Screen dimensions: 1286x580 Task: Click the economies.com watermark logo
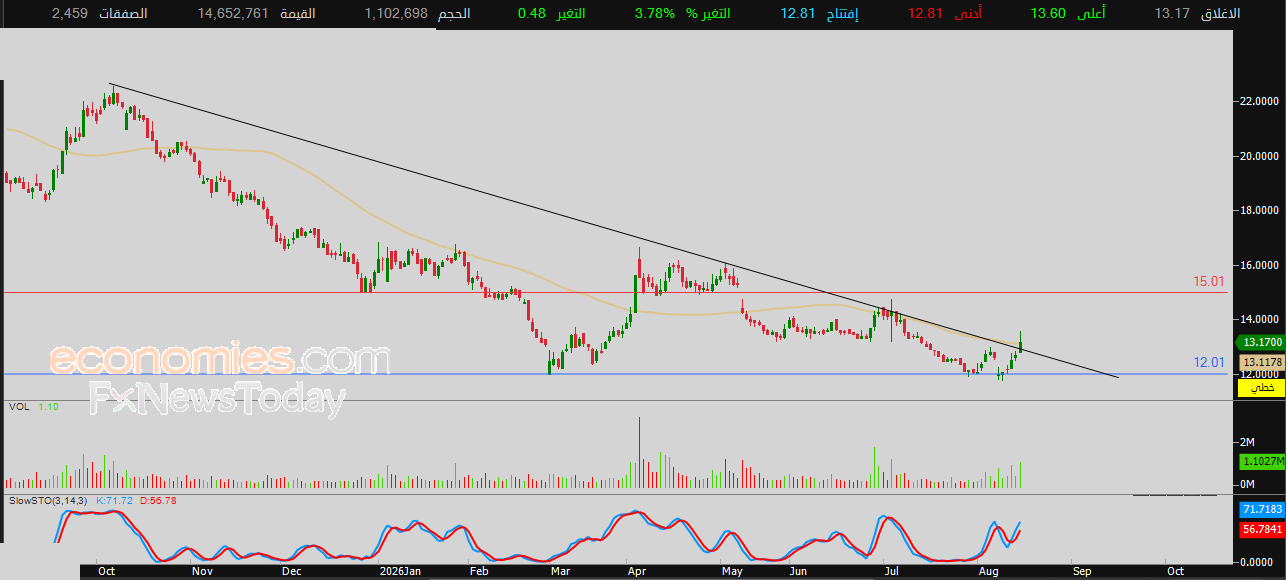tap(220, 359)
